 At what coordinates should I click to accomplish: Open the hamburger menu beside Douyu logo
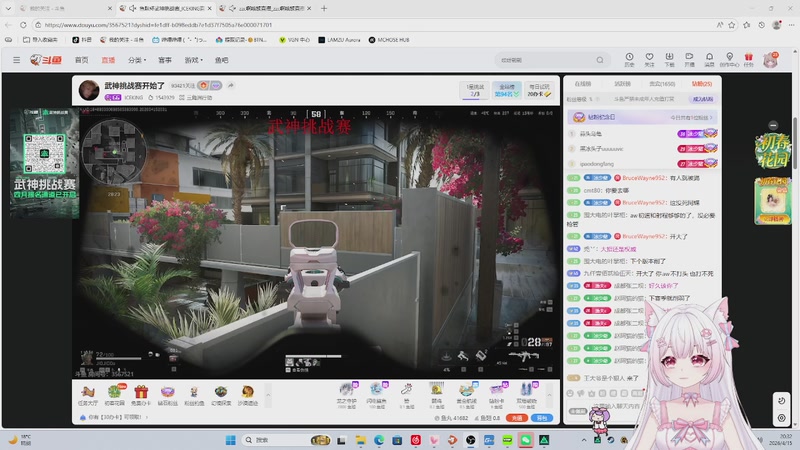16,60
